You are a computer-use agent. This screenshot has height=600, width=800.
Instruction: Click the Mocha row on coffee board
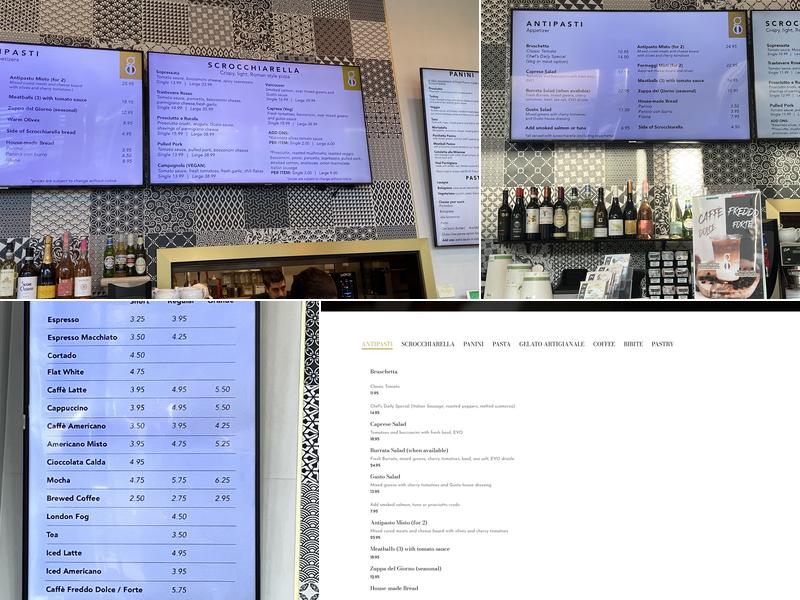pyautogui.click(x=61, y=480)
